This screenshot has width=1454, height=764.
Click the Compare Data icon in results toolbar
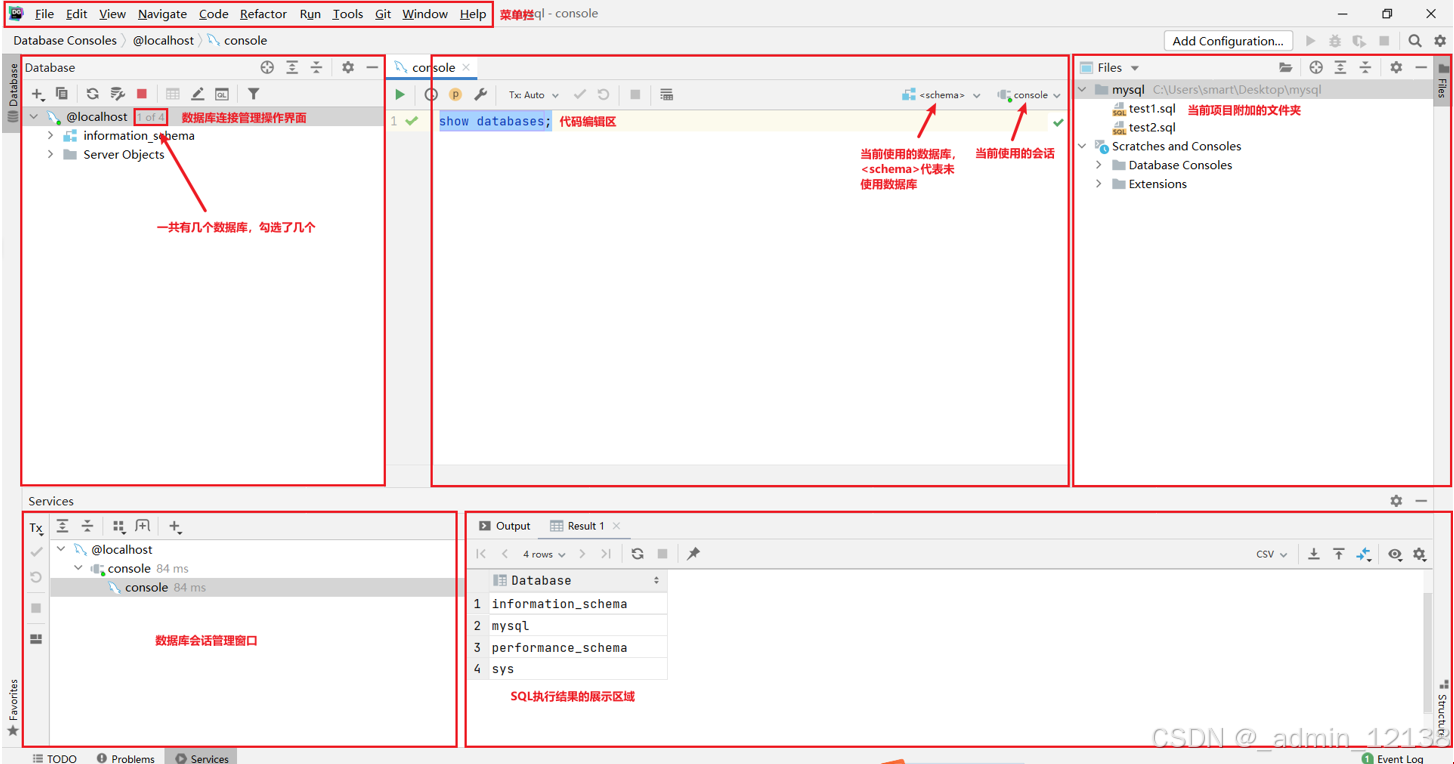click(x=1364, y=554)
